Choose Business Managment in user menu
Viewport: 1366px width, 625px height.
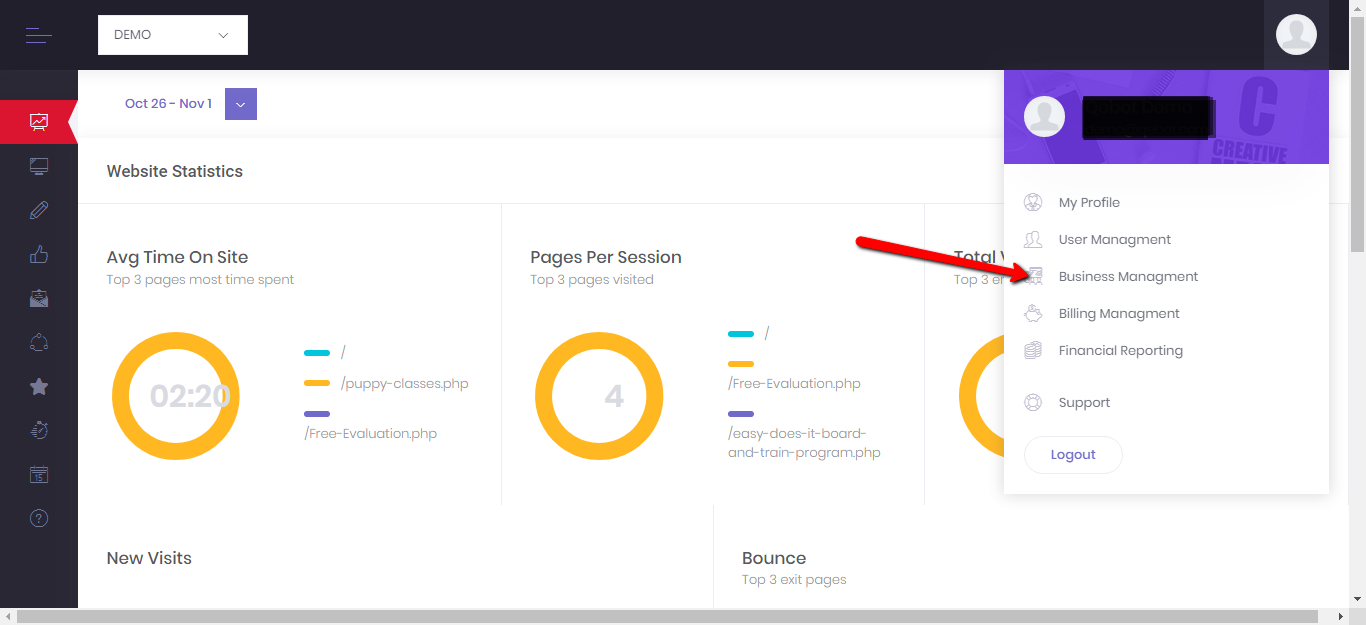coord(1128,277)
